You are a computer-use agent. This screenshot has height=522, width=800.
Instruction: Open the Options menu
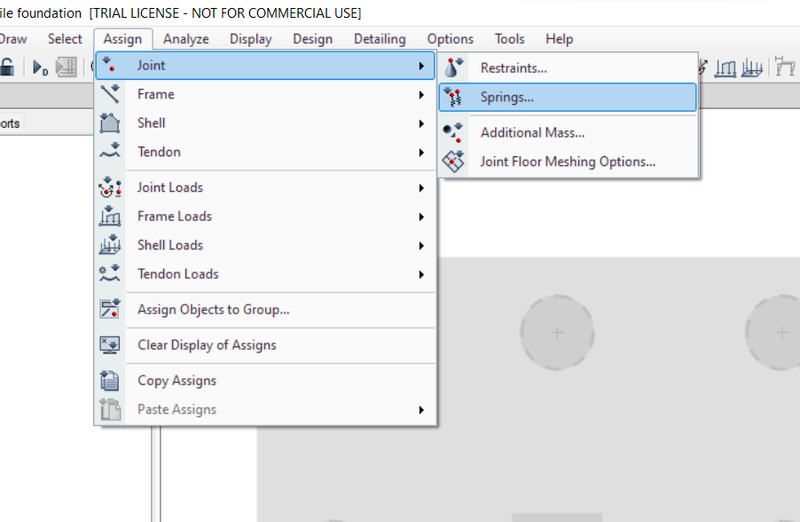pos(450,39)
